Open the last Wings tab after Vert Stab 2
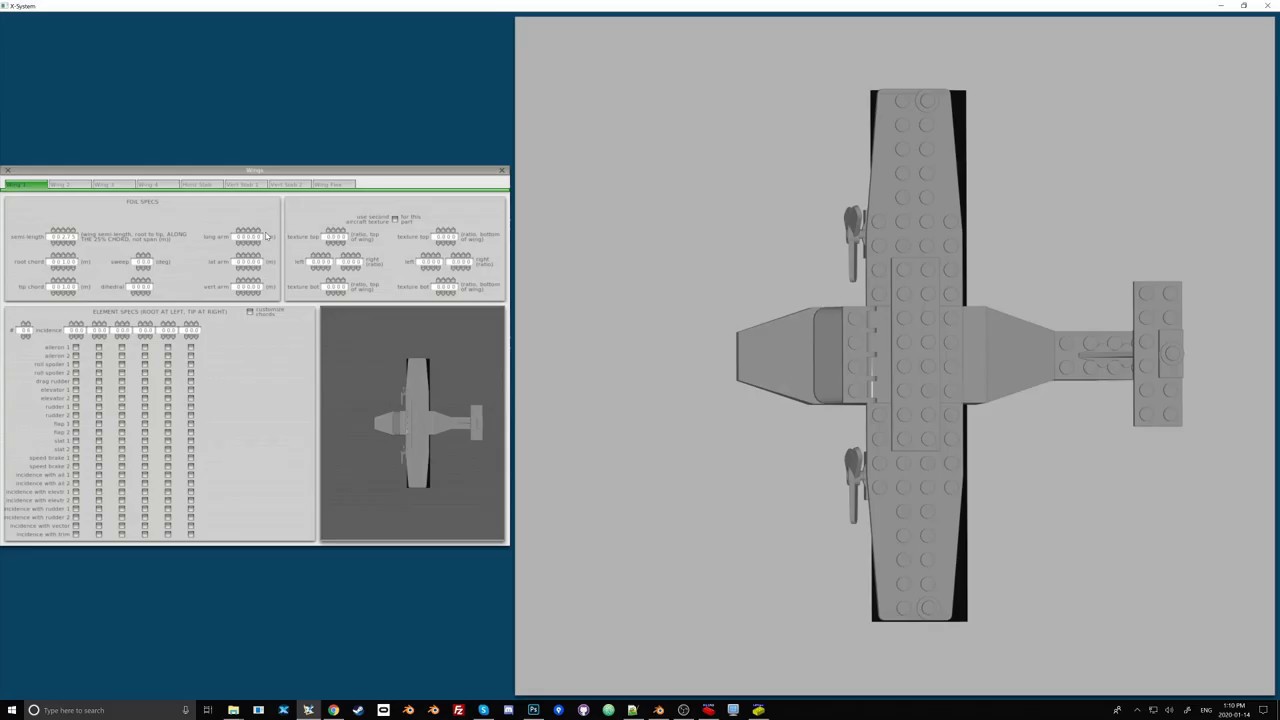The height and width of the screenshot is (720, 1280). pos(333,185)
